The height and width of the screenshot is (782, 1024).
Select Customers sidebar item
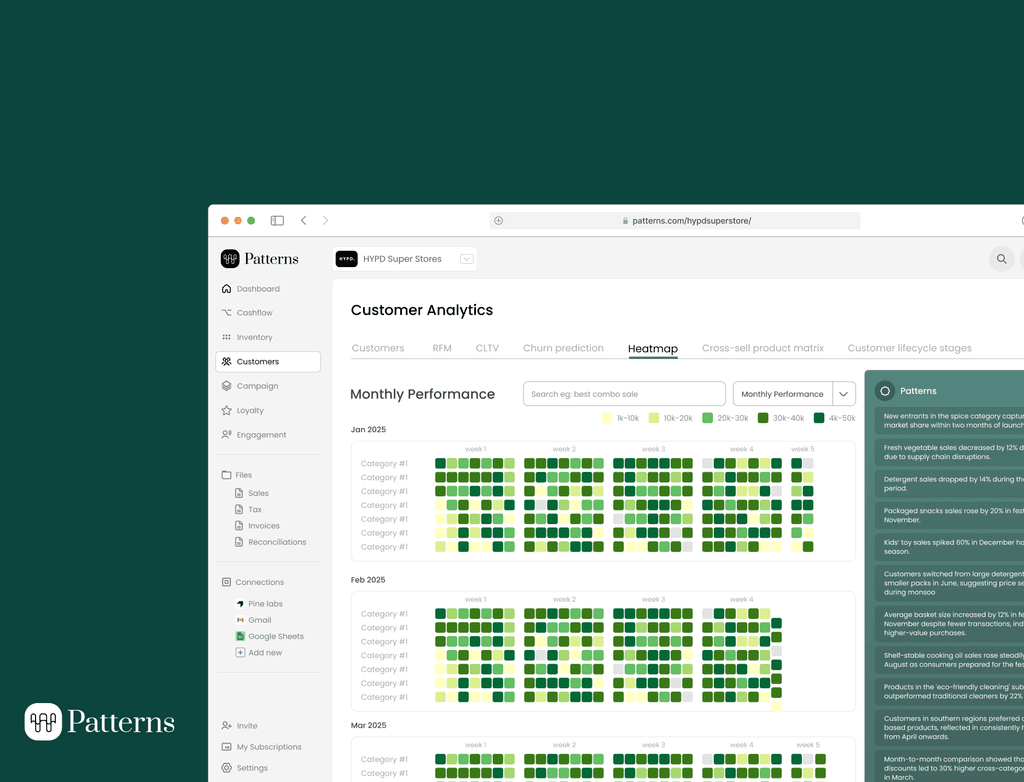(268, 362)
